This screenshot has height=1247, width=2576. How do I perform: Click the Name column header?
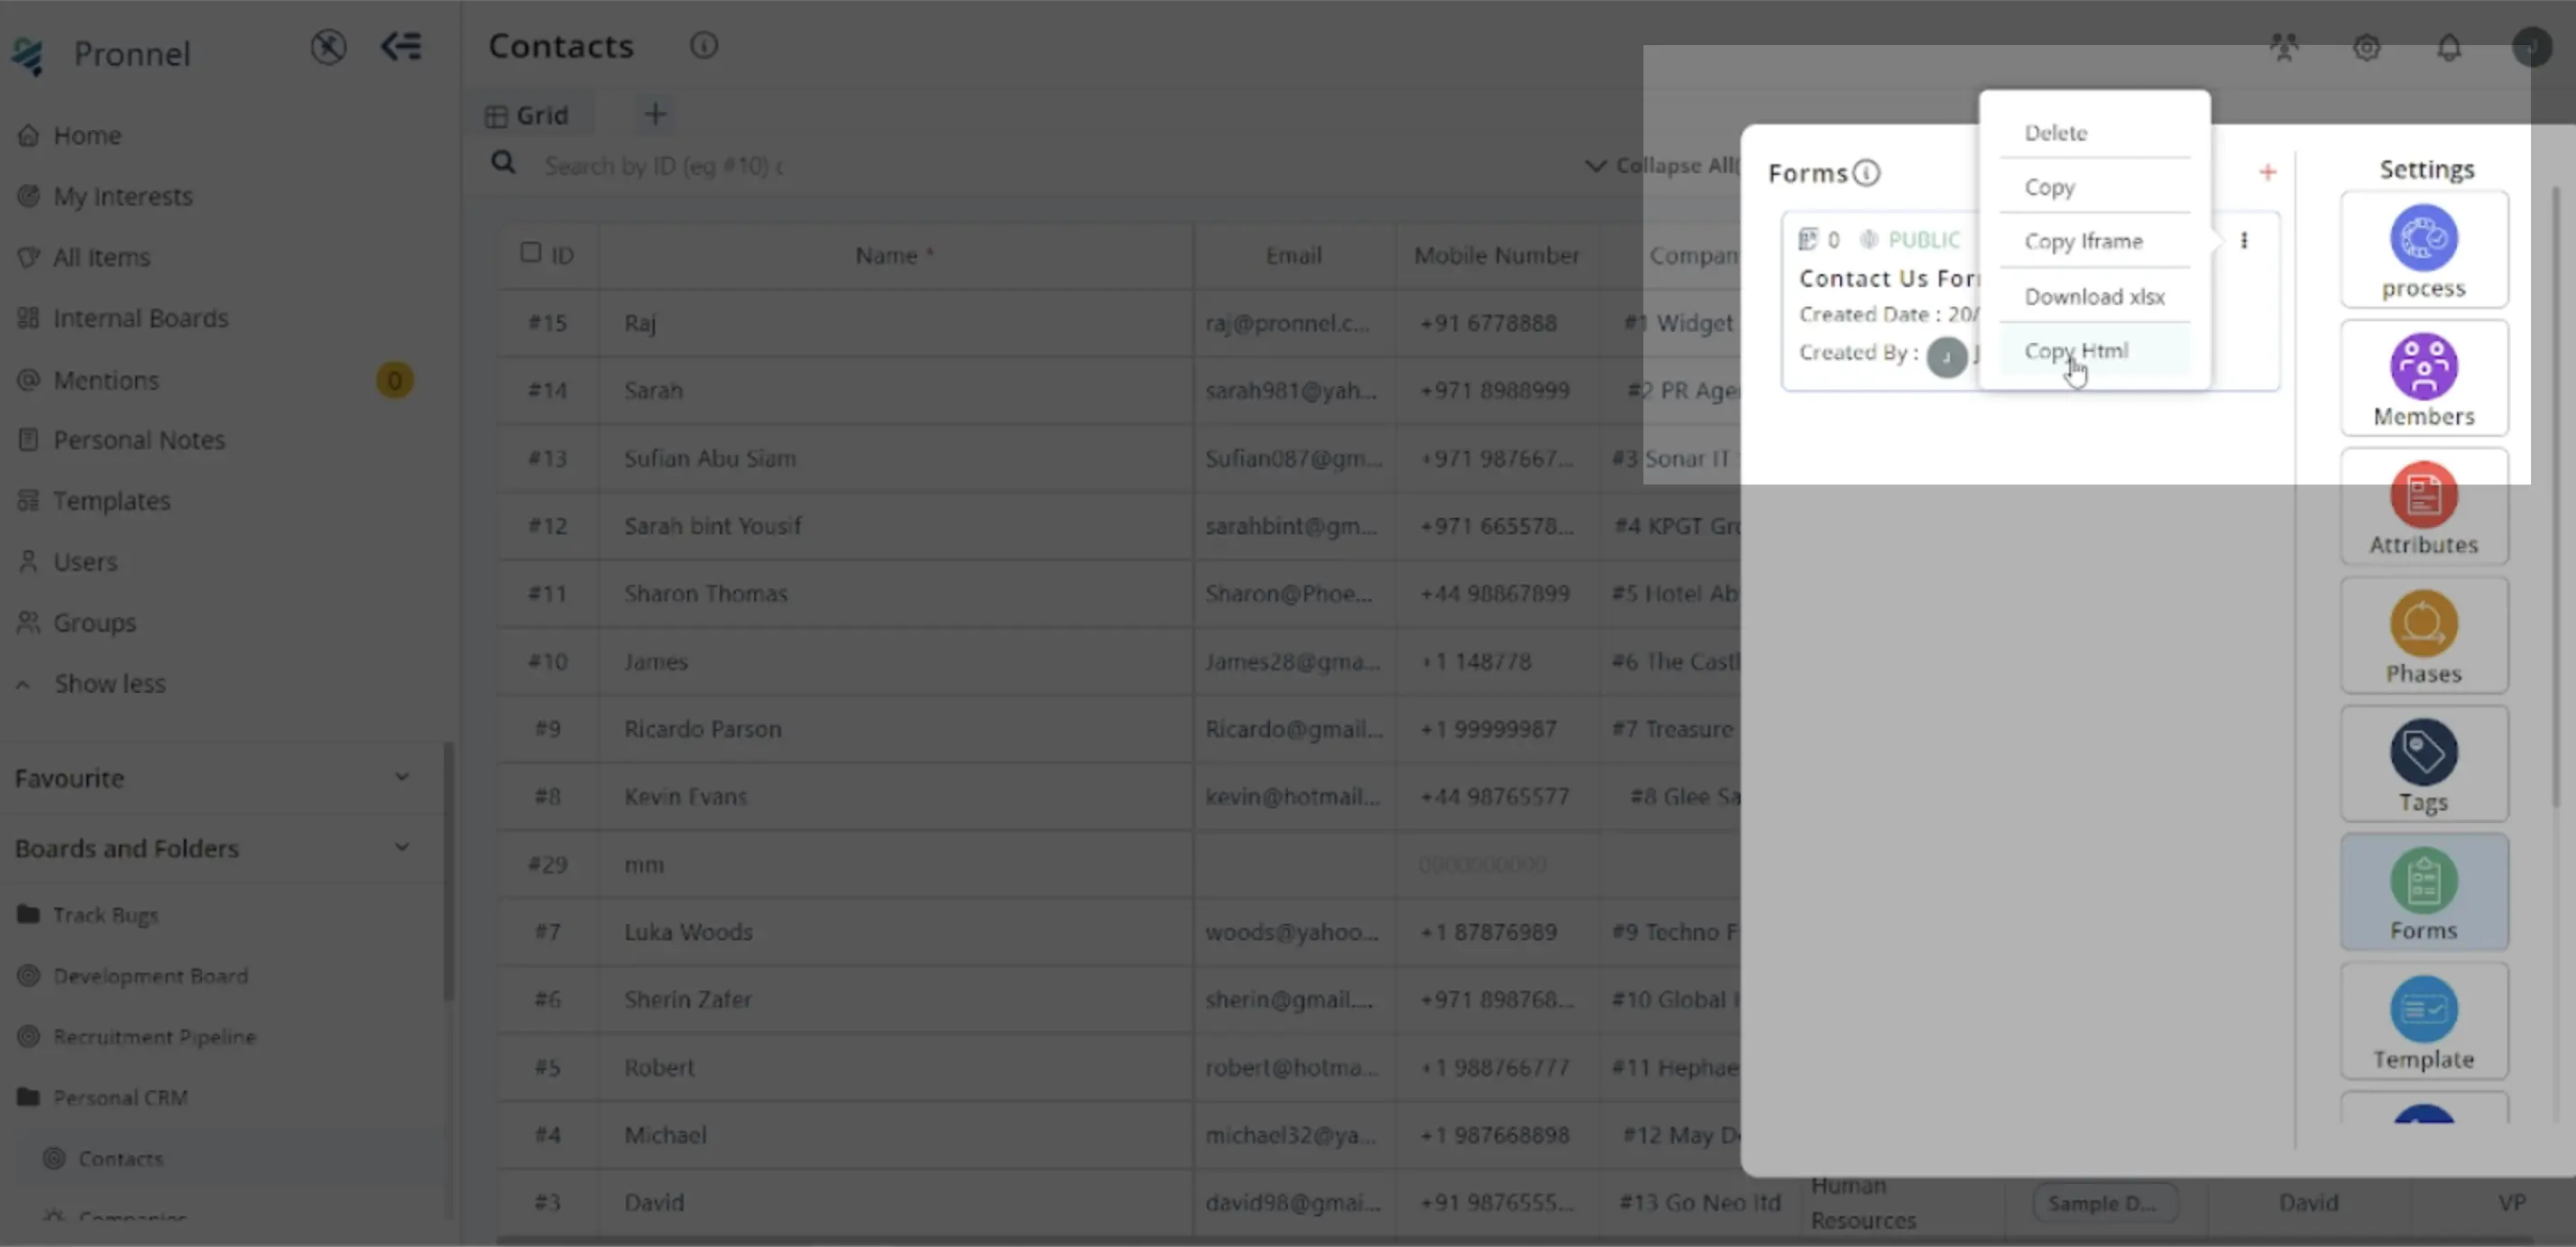[894, 256]
